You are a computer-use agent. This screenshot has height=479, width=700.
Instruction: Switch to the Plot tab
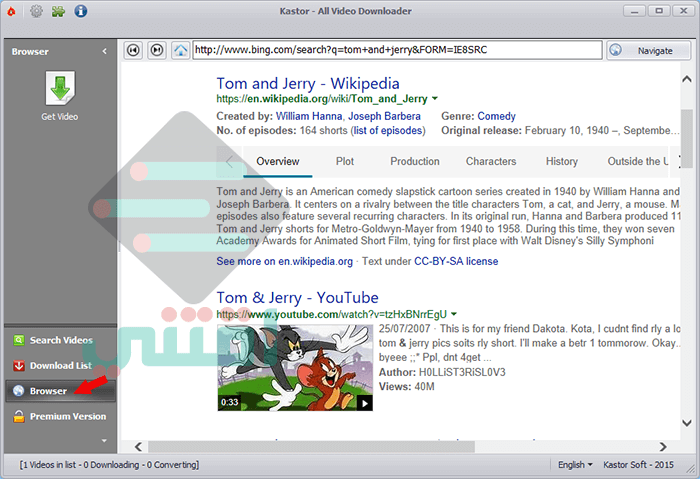pos(345,161)
